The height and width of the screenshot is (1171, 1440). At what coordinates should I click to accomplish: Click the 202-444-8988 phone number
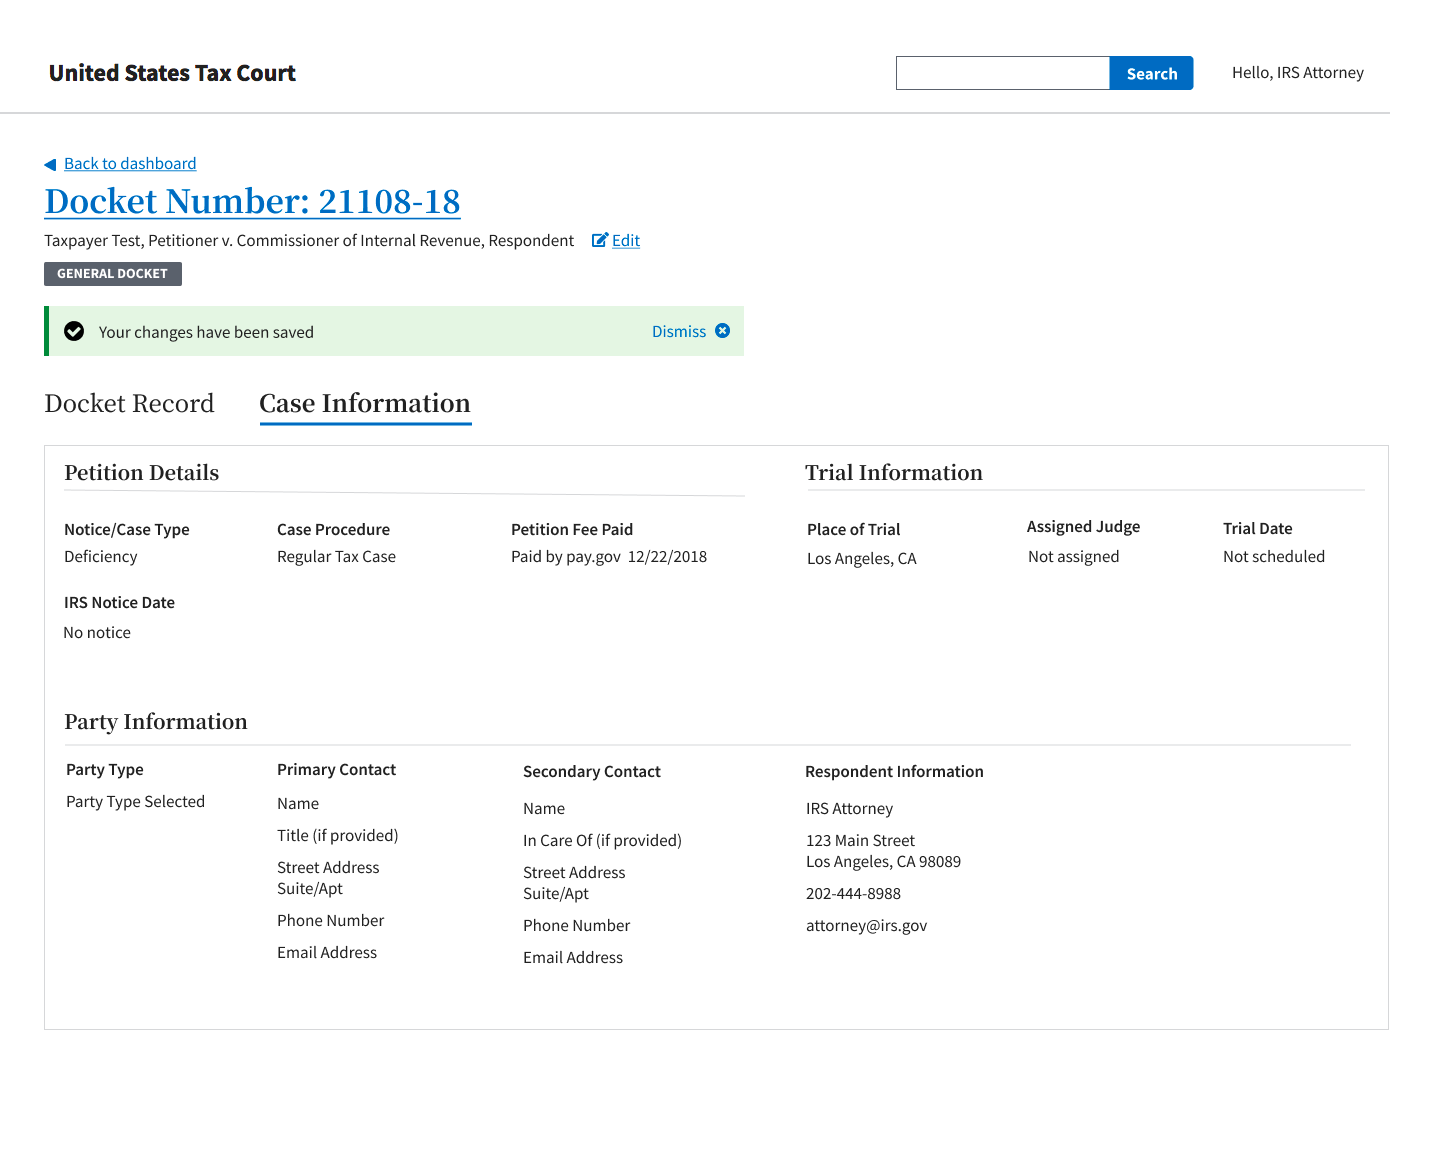pyautogui.click(x=854, y=894)
